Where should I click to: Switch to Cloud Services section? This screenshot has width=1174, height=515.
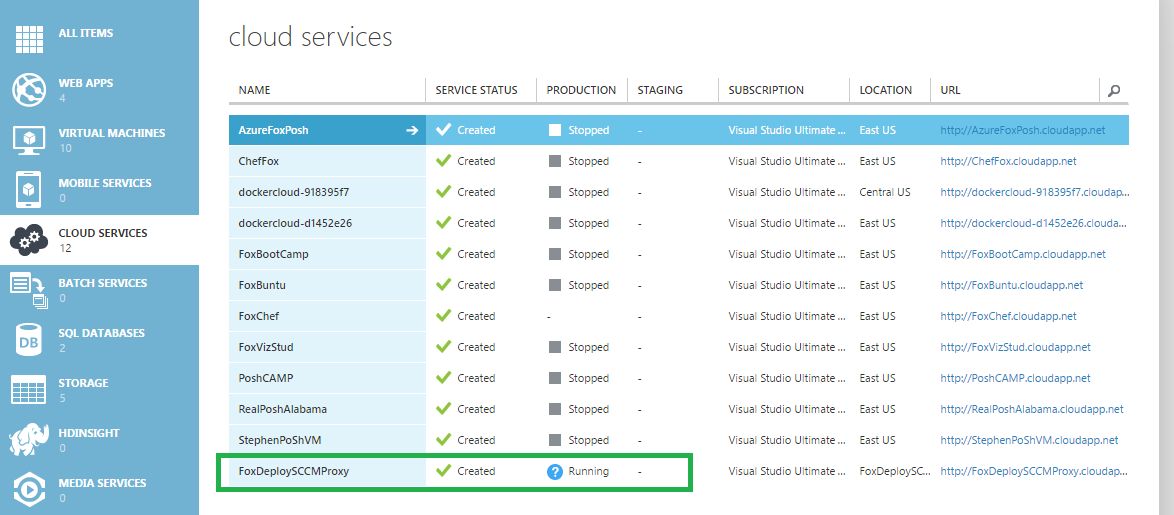[100, 240]
